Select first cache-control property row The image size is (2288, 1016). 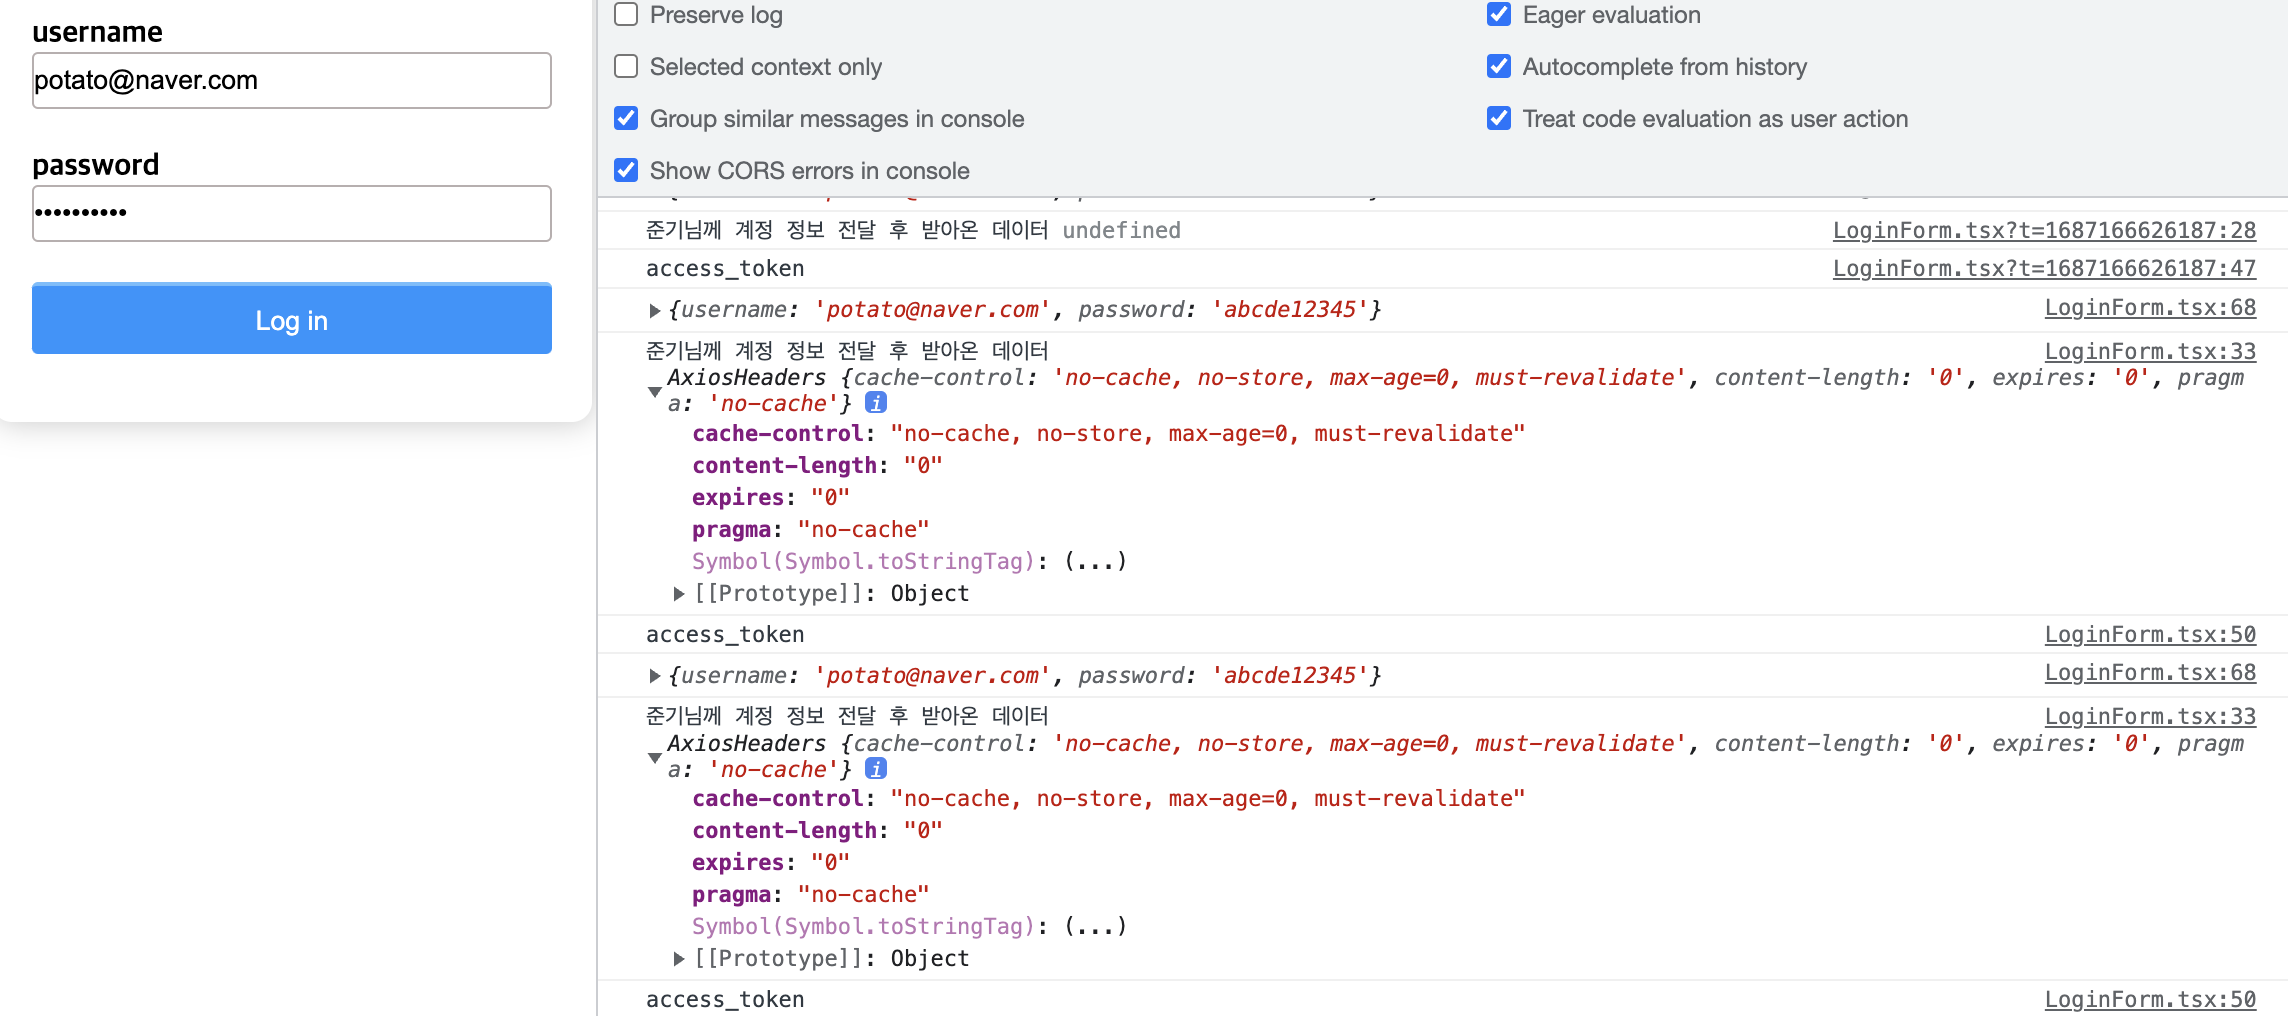click(1109, 433)
